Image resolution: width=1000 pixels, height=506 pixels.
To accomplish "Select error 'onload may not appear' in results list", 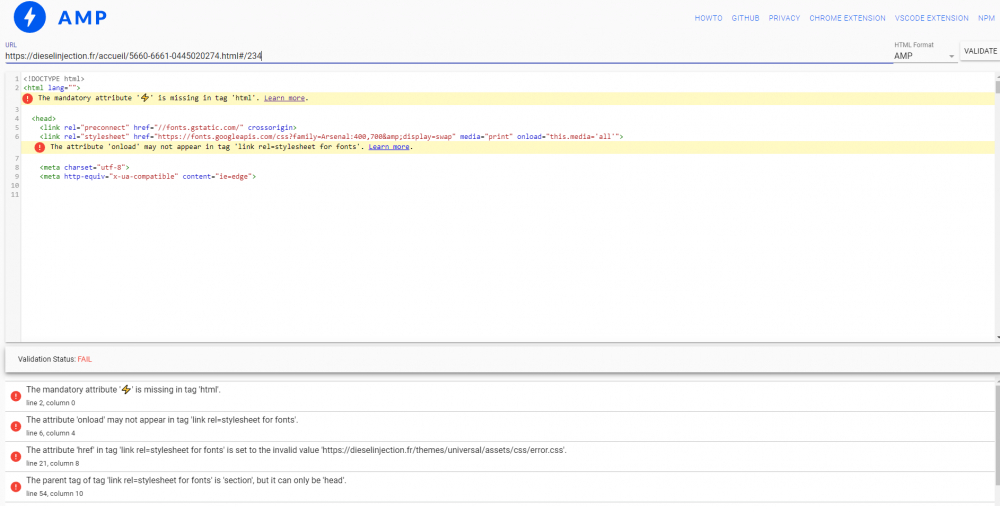I will click(x=499, y=426).
